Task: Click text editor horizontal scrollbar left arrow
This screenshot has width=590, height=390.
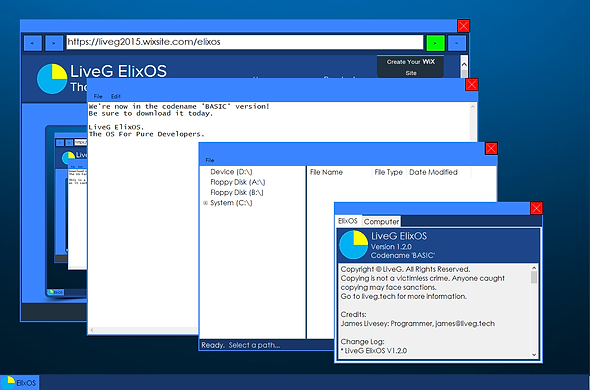Action: coord(92,330)
